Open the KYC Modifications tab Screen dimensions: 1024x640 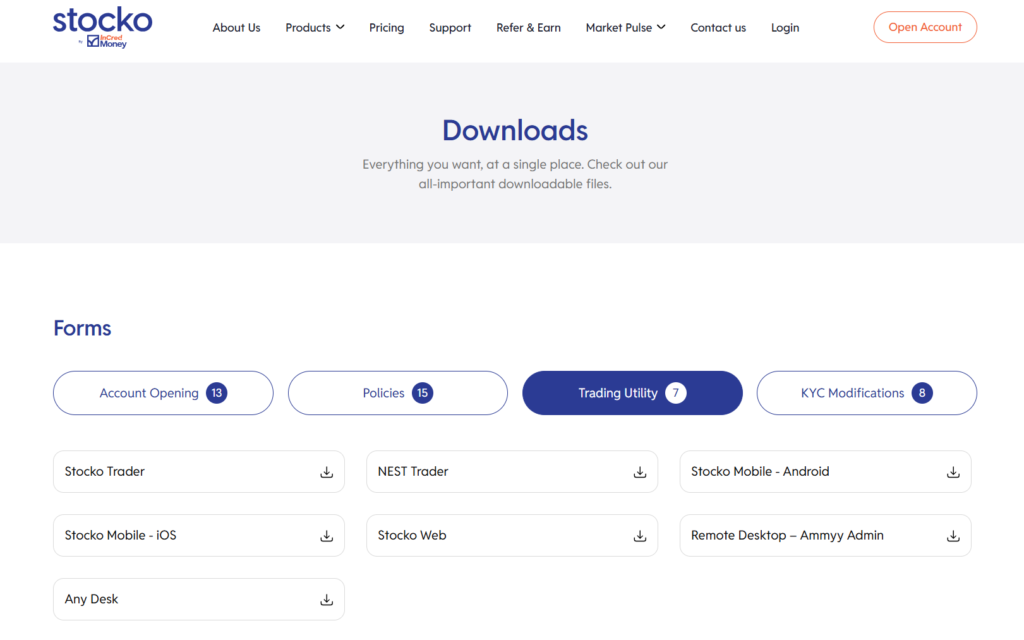866,393
